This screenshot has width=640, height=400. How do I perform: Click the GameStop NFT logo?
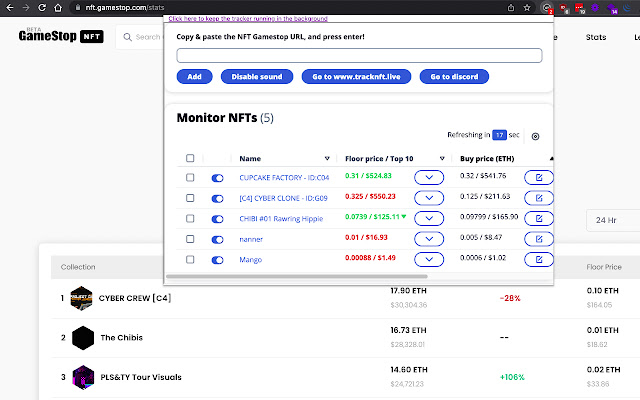tap(60, 37)
